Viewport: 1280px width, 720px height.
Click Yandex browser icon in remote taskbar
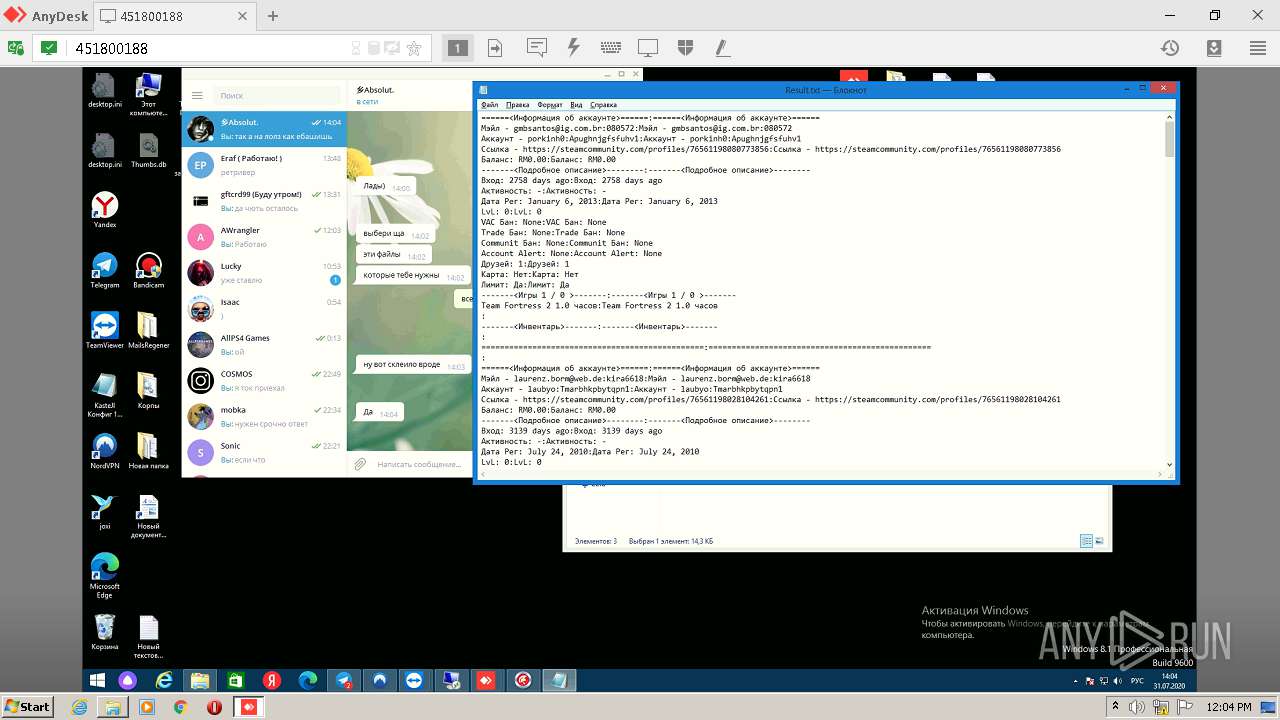click(x=271, y=680)
